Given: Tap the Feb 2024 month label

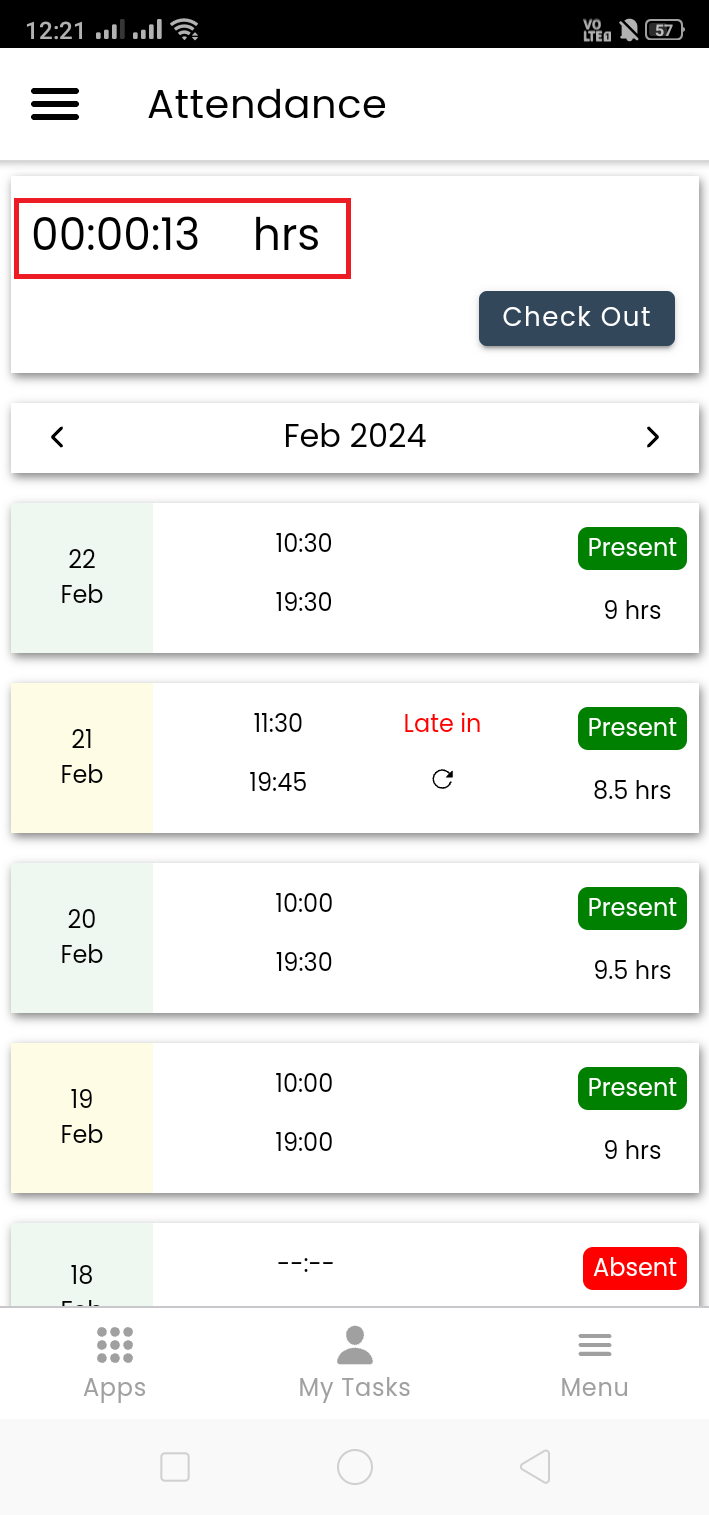Looking at the screenshot, I should pyautogui.click(x=355, y=437).
